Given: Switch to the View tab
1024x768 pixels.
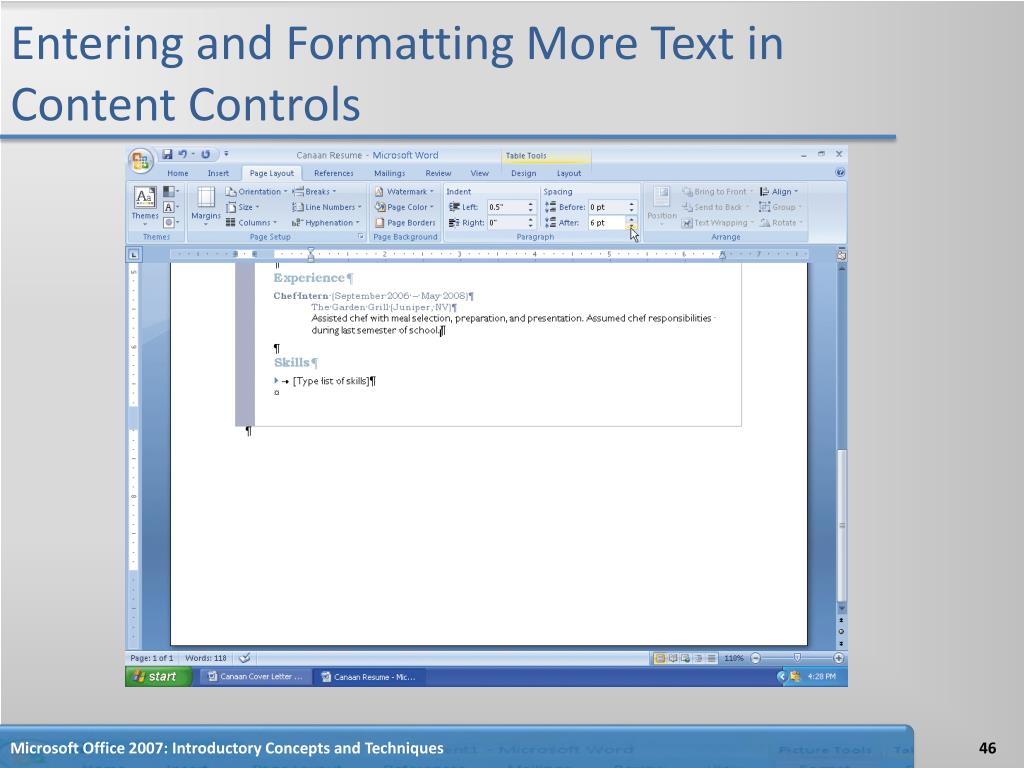Looking at the screenshot, I should coord(479,173).
